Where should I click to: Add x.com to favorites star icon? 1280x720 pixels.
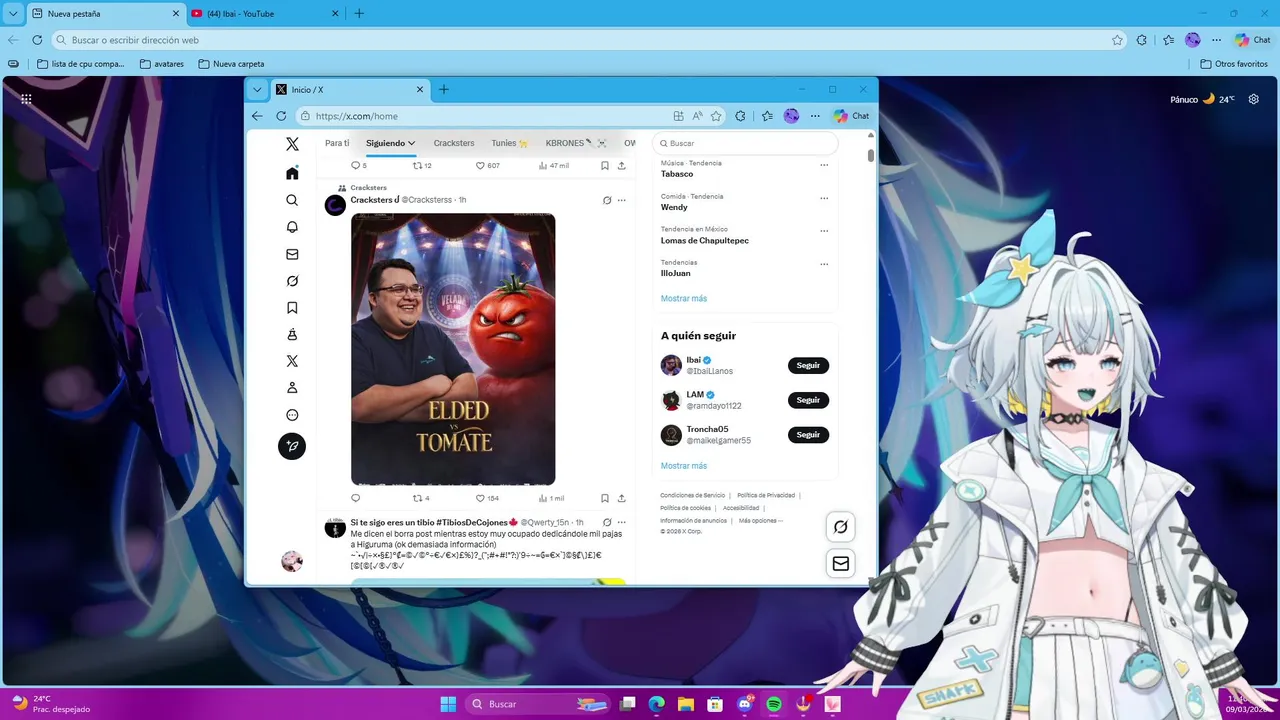pos(716,116)
